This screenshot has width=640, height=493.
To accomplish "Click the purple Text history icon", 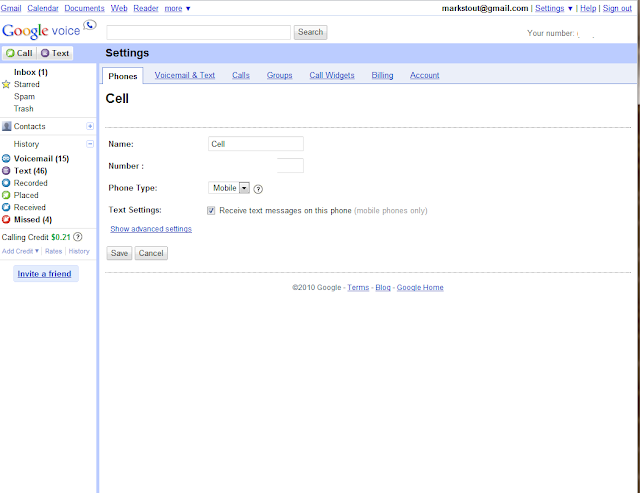I will [x=6, y=171].
